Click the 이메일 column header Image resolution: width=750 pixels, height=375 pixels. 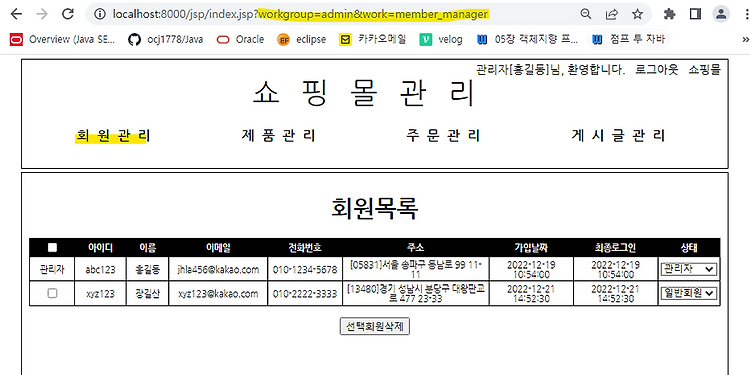218,247
